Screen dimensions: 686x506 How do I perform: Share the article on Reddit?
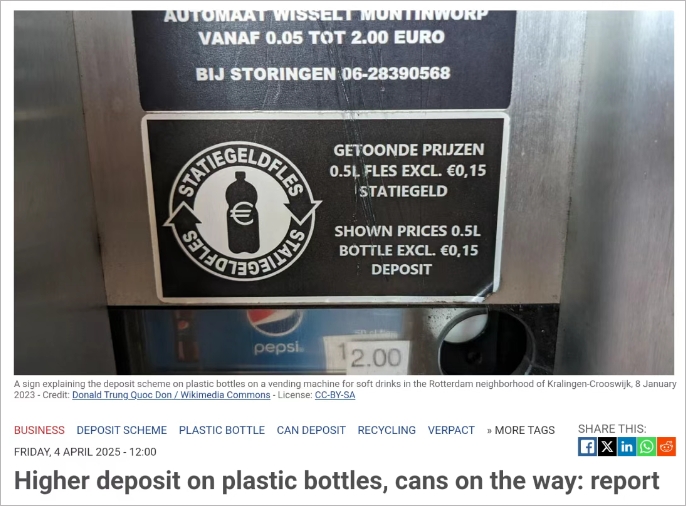666,447
